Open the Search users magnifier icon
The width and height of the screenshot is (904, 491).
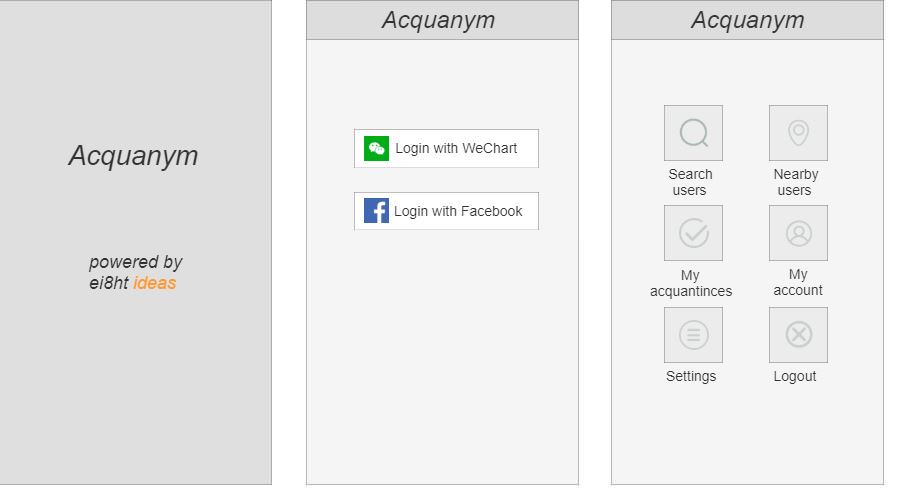click(693, 133)
